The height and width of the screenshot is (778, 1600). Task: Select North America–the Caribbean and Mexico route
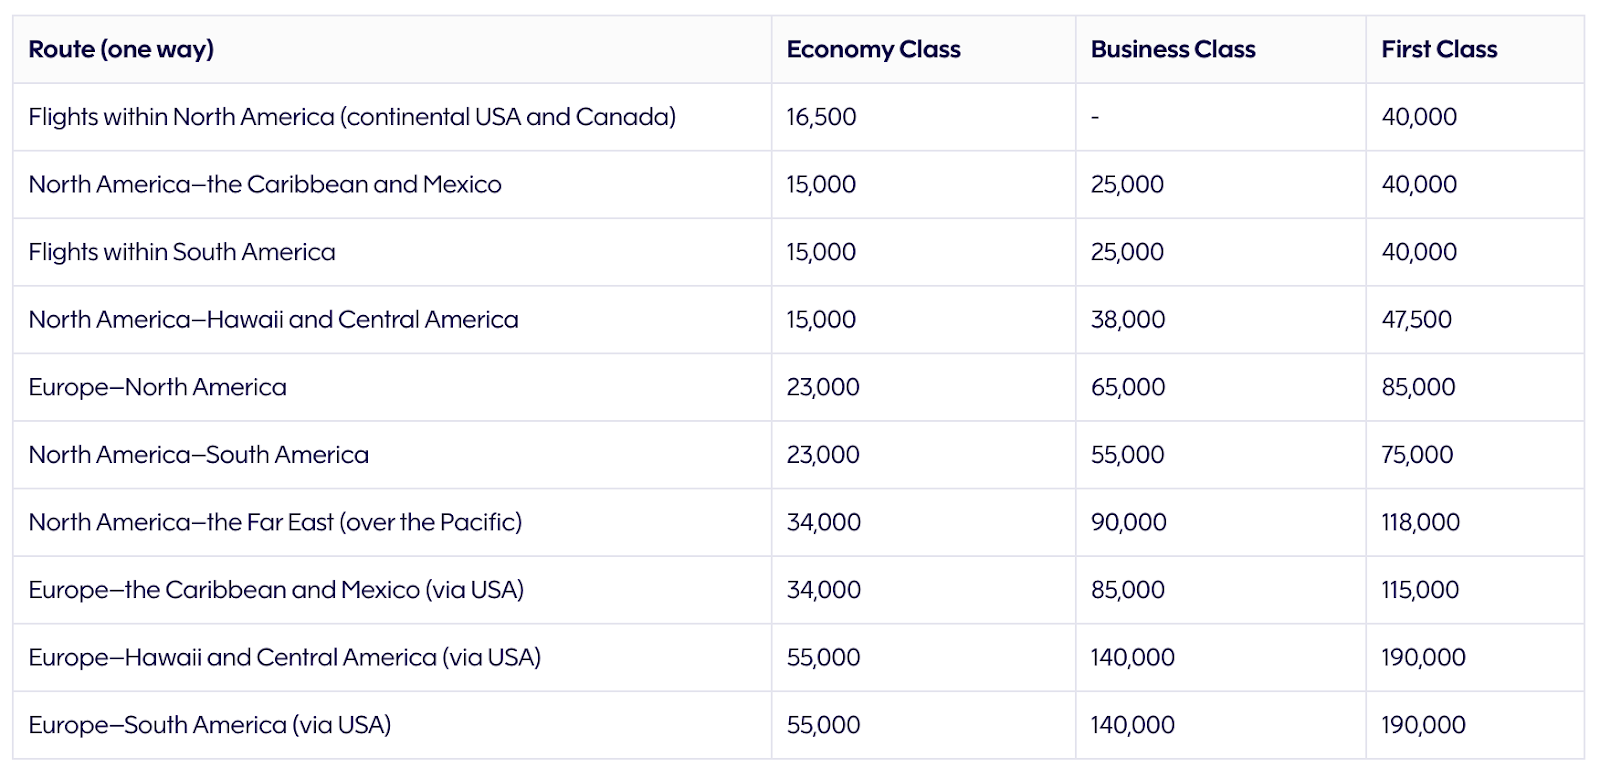coord(265,184)
